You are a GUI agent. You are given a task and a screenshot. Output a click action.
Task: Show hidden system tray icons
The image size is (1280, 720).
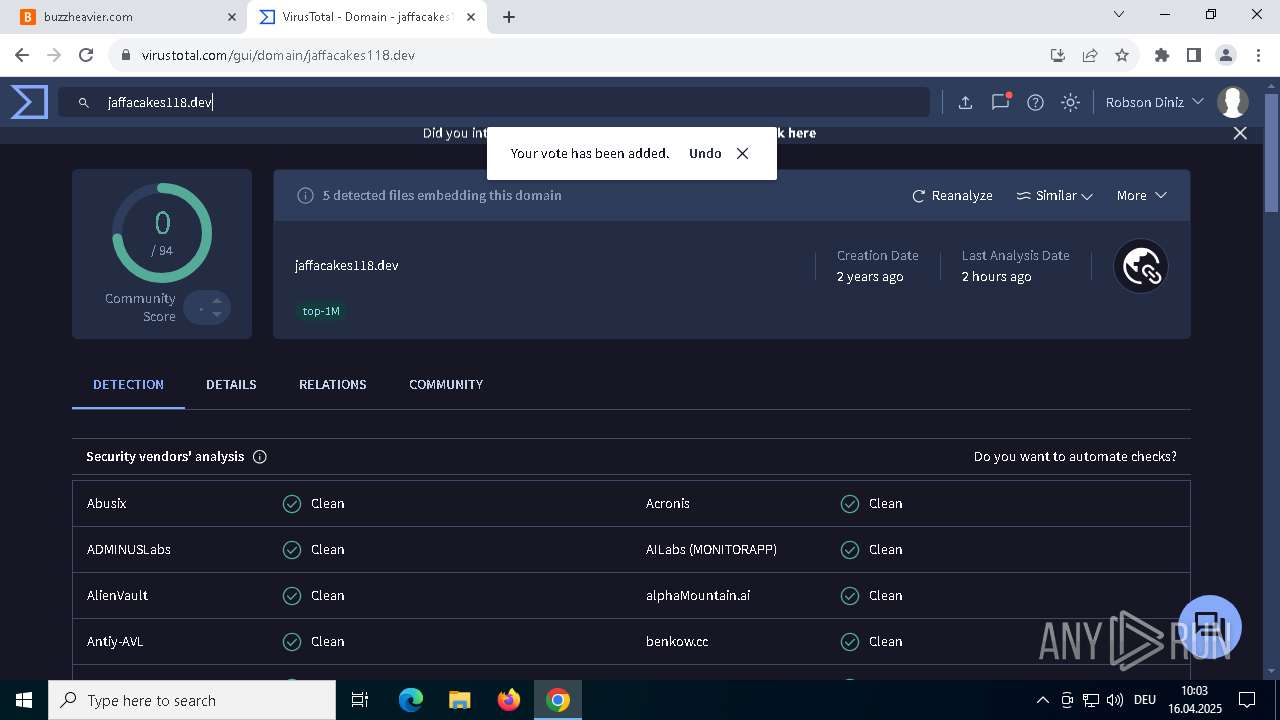tap(1042, 700)
